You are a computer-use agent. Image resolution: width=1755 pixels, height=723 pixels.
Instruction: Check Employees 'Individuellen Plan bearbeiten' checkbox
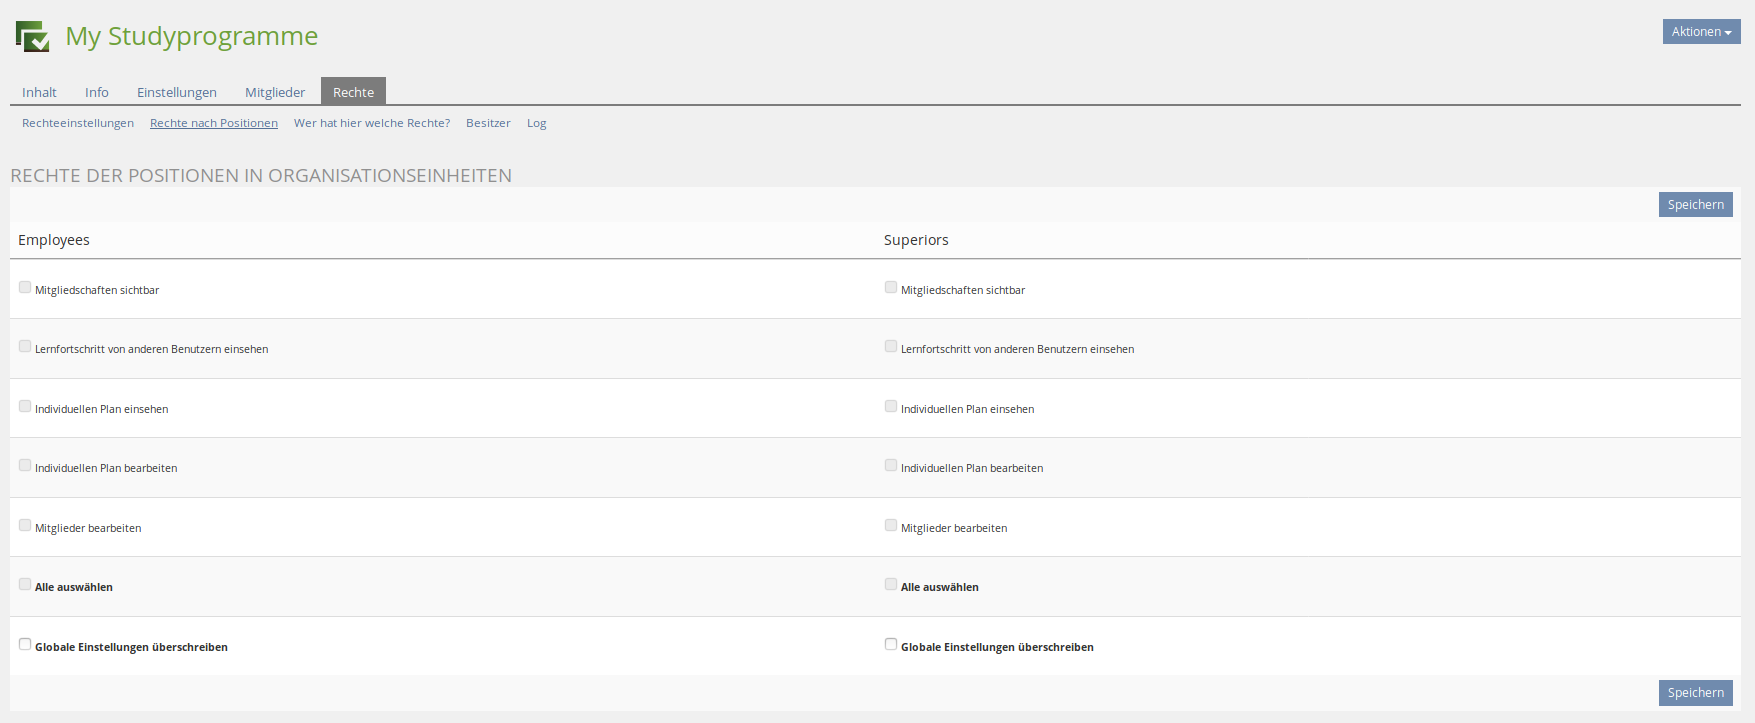coord(25,465)
